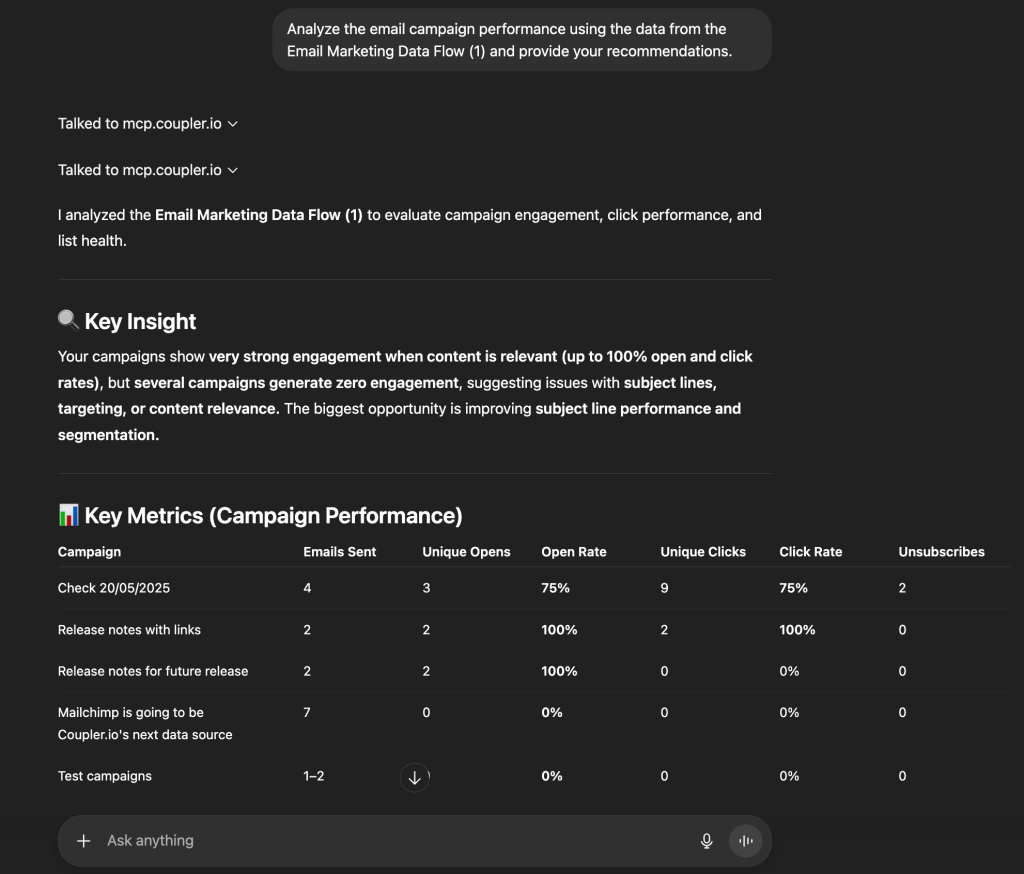Select the 'Release notes with links' campaign cell
Screen dimensions: 1024x874
click(x=129, y=630)
